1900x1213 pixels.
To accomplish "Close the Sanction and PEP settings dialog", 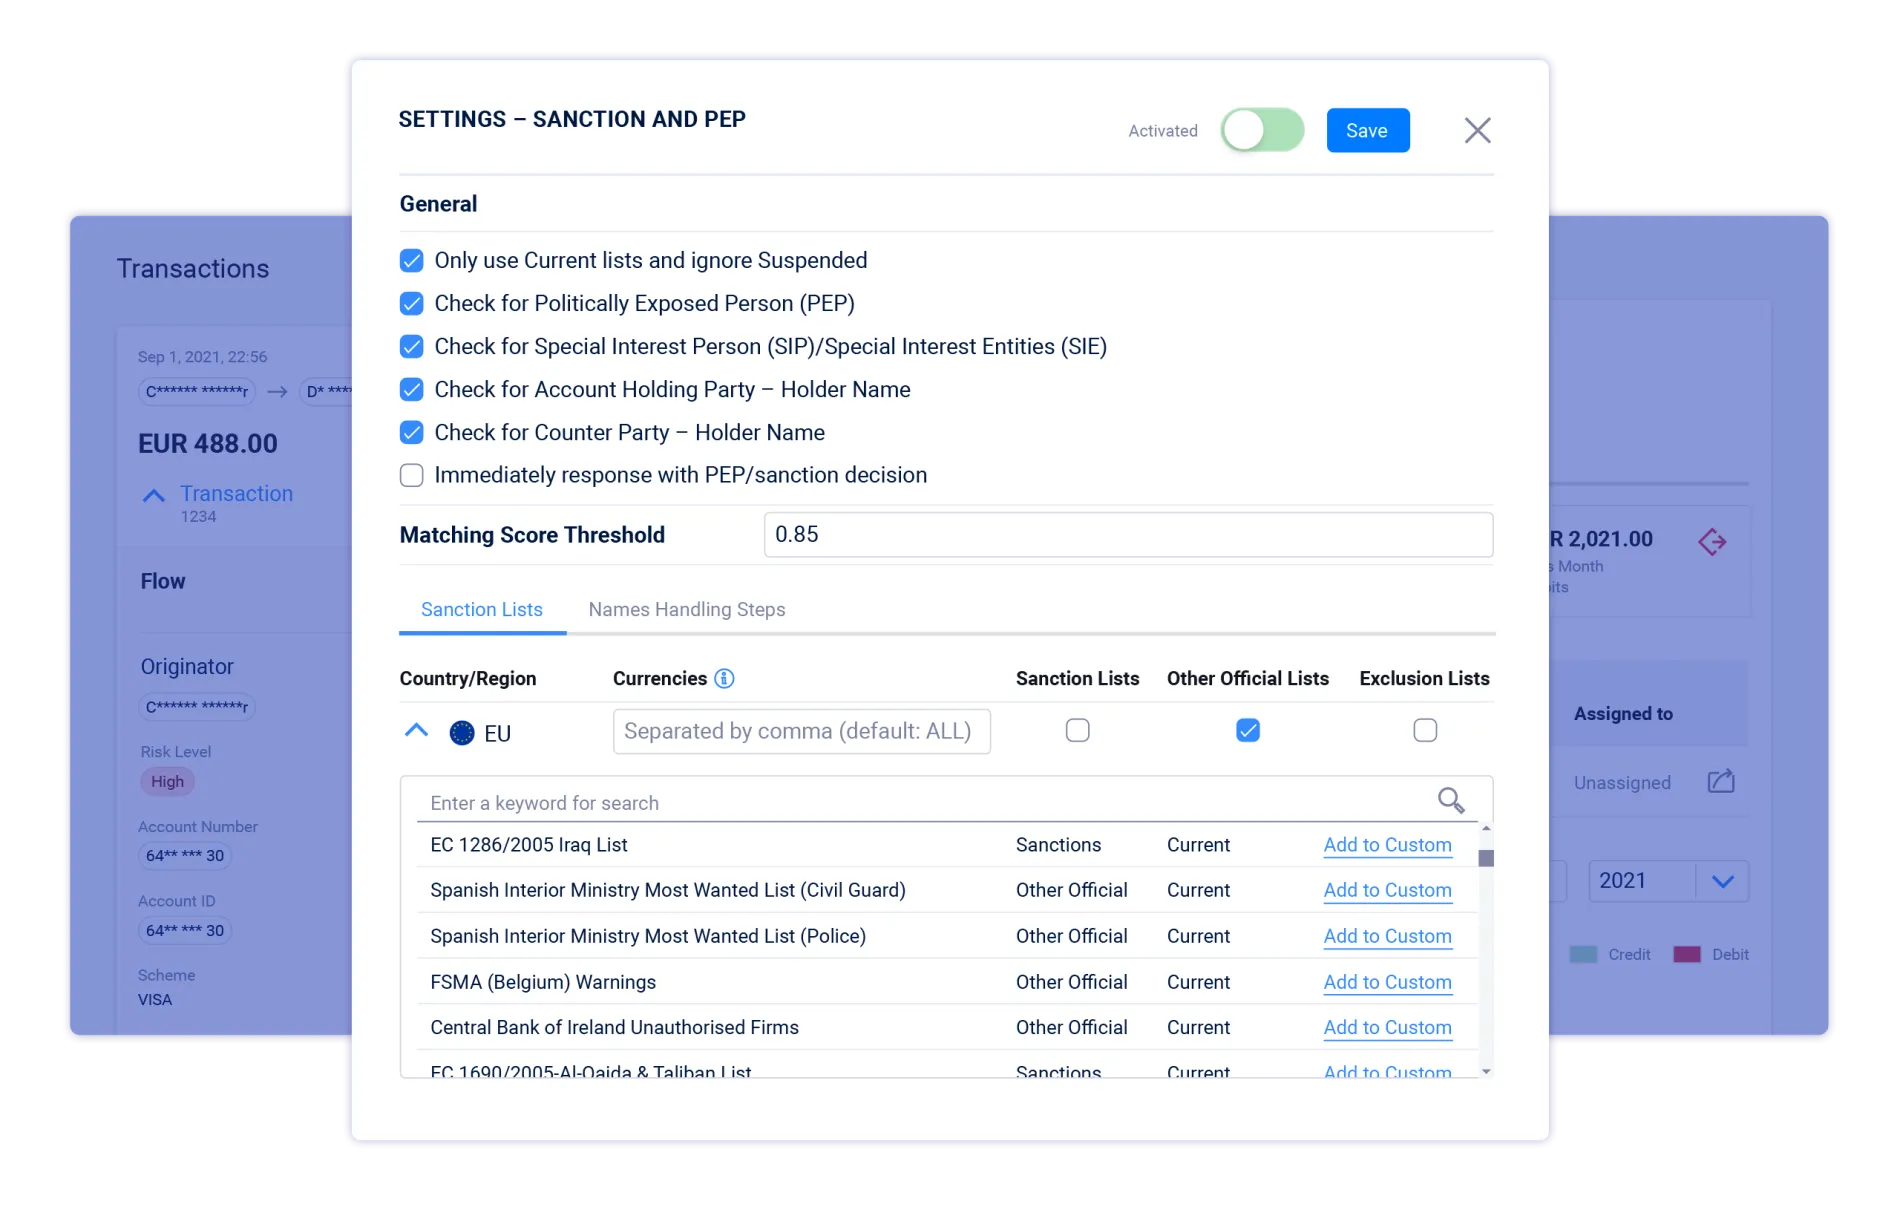I will [1477, 130].
